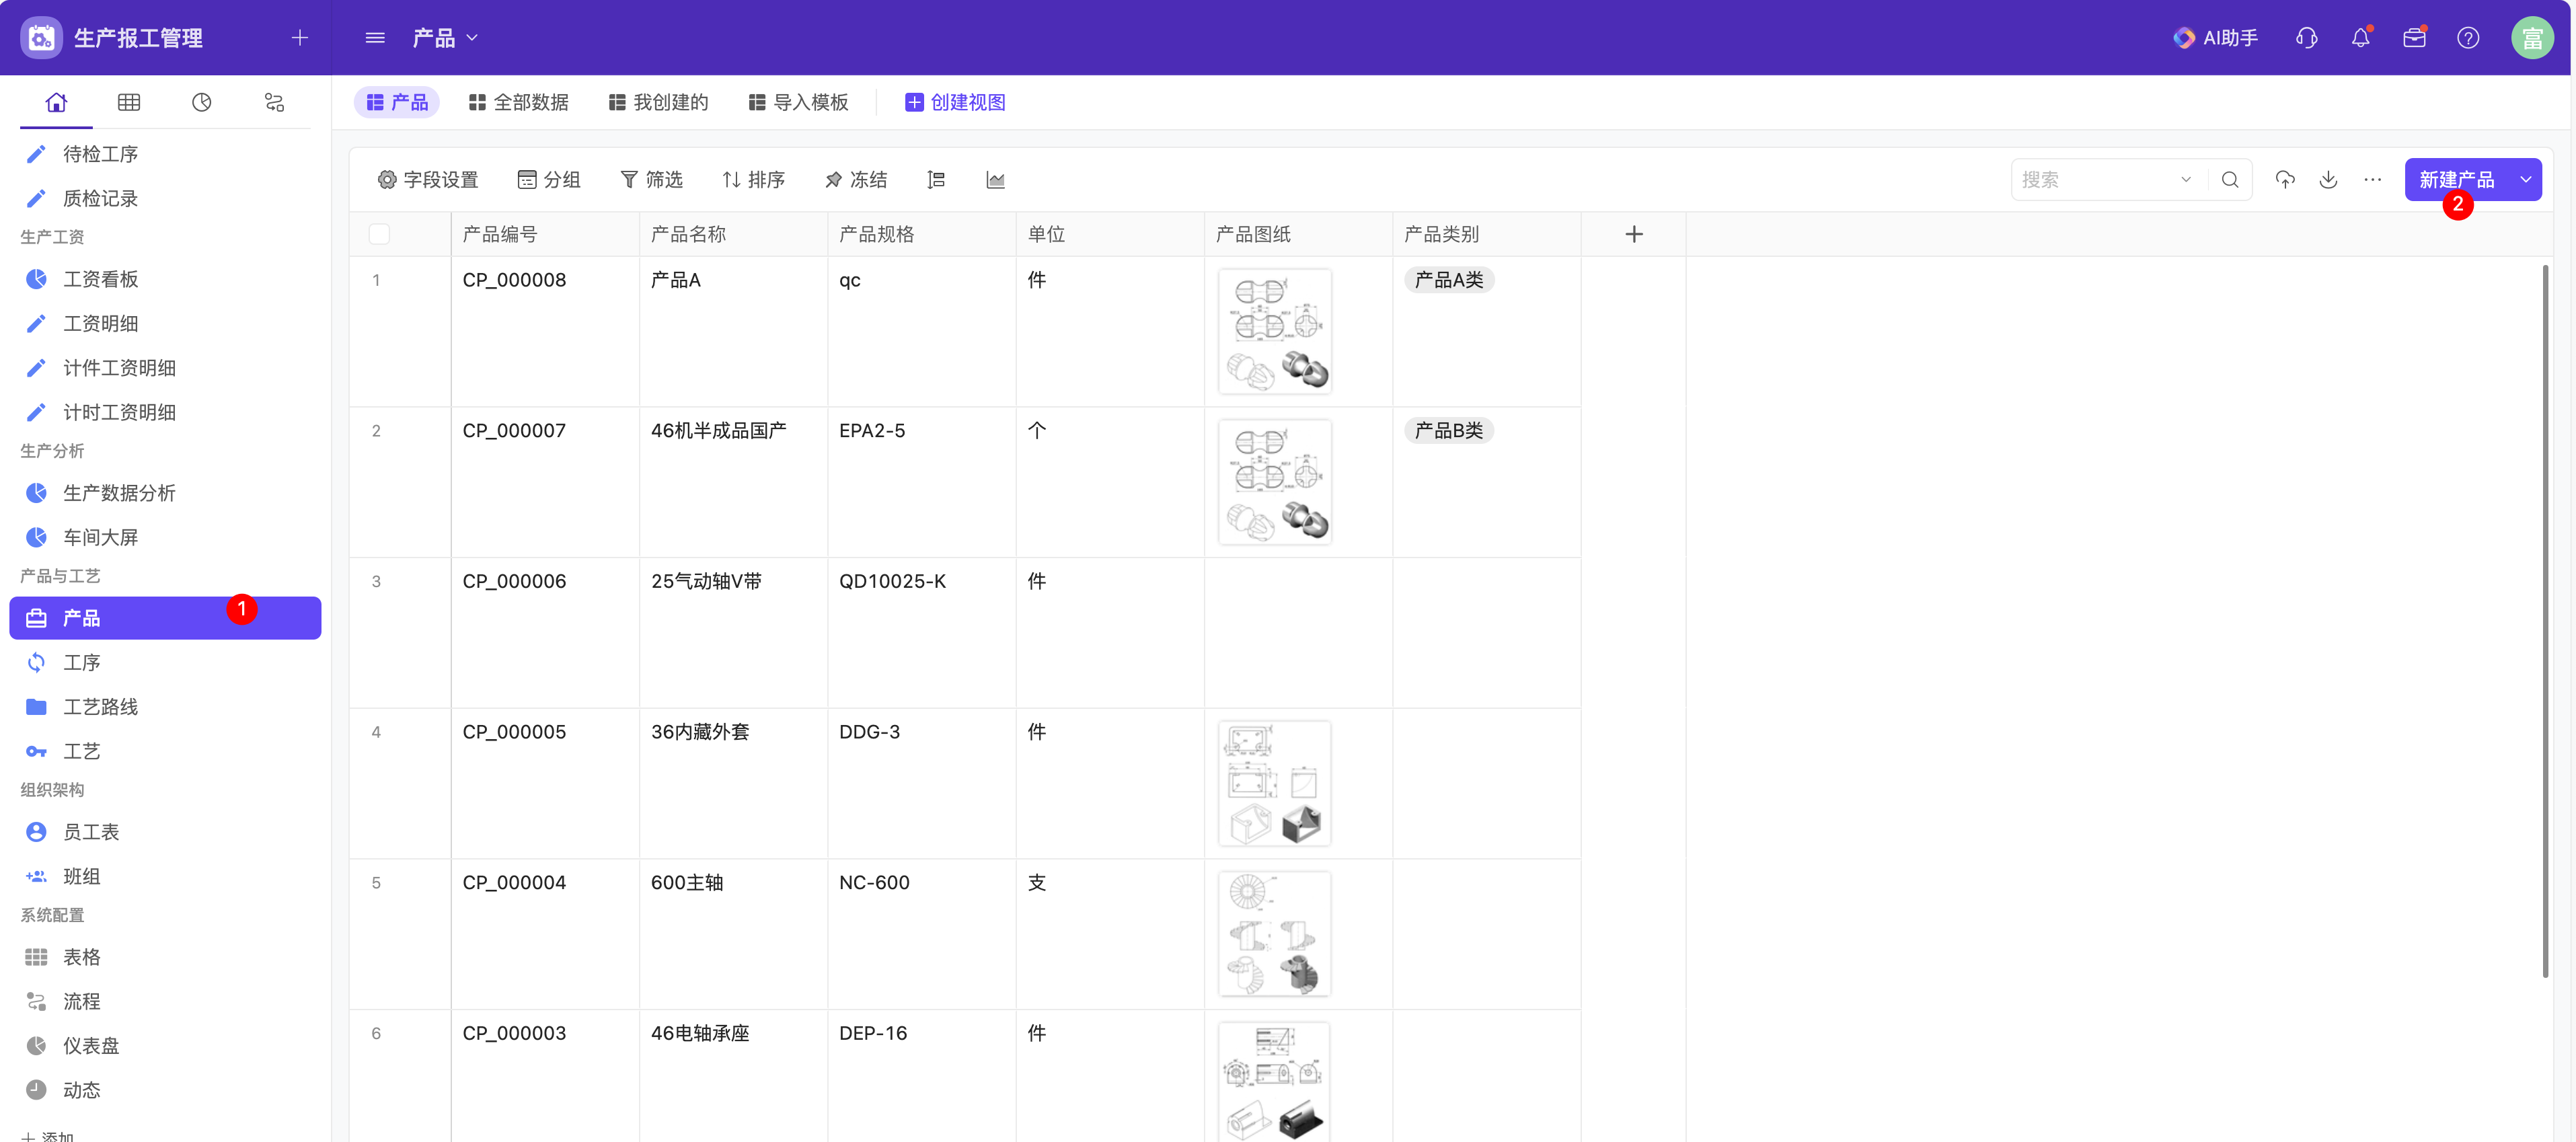Open the notifications bell

[x=2360, y=38]
